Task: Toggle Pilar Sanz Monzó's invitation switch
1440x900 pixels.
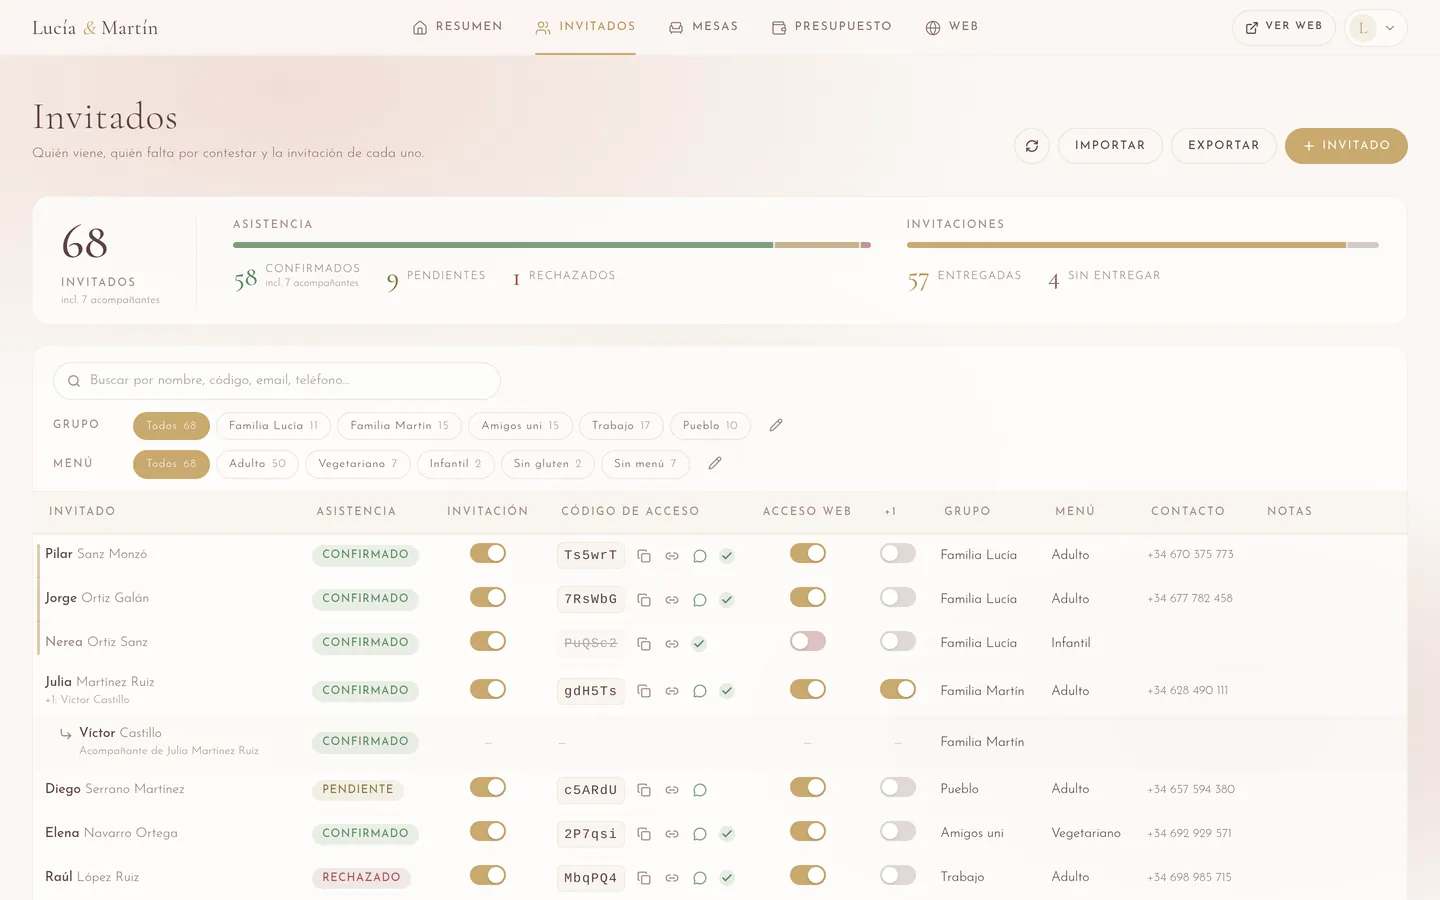Action: (x=488, y=554)
